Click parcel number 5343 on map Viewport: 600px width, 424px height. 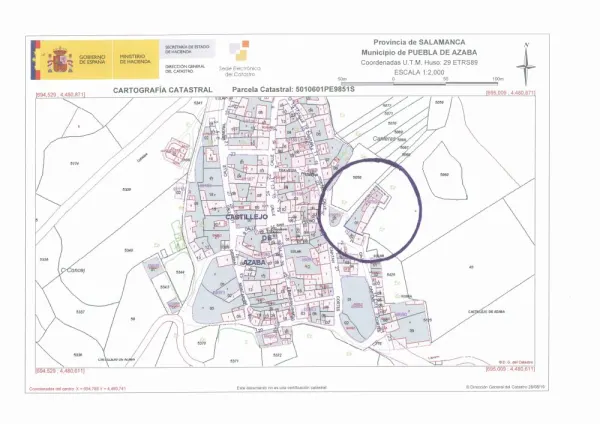pyautogui.click(x=165, y=287)
